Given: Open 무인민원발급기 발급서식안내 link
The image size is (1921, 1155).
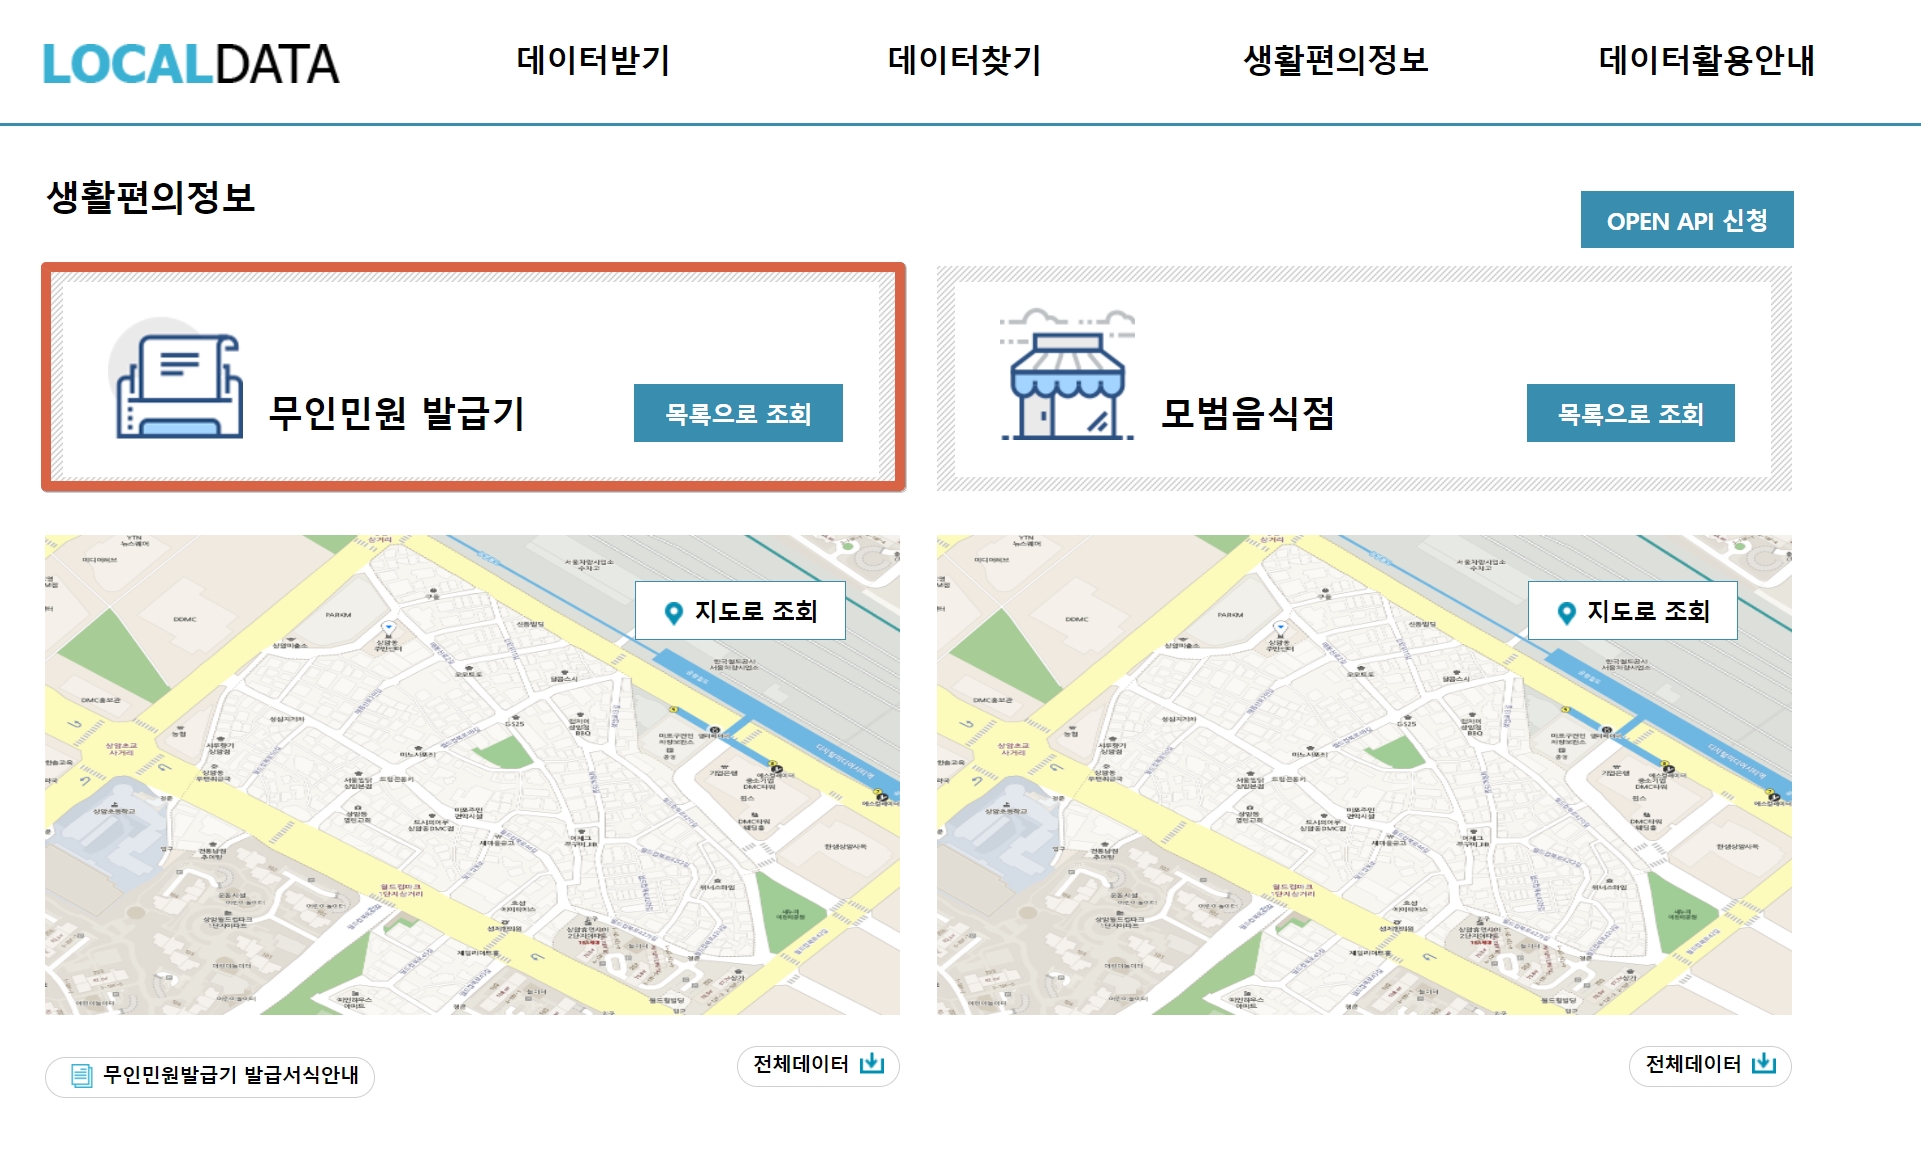Looking at the screenshot, I should point(230,1076).
